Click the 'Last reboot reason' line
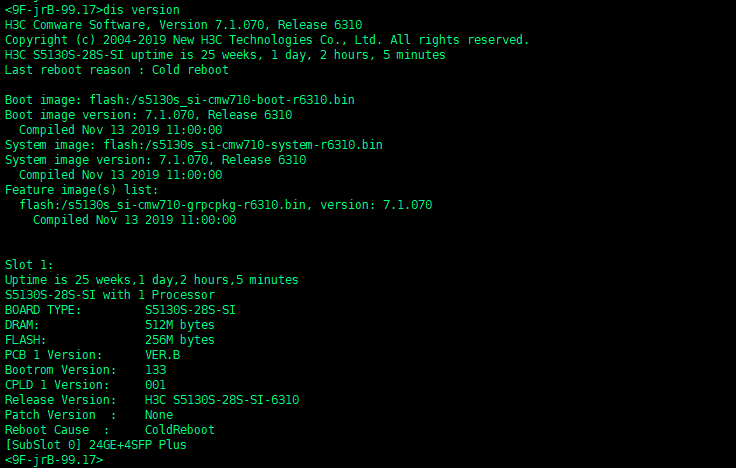Screen dimensions: 736x468 point(117,70)
